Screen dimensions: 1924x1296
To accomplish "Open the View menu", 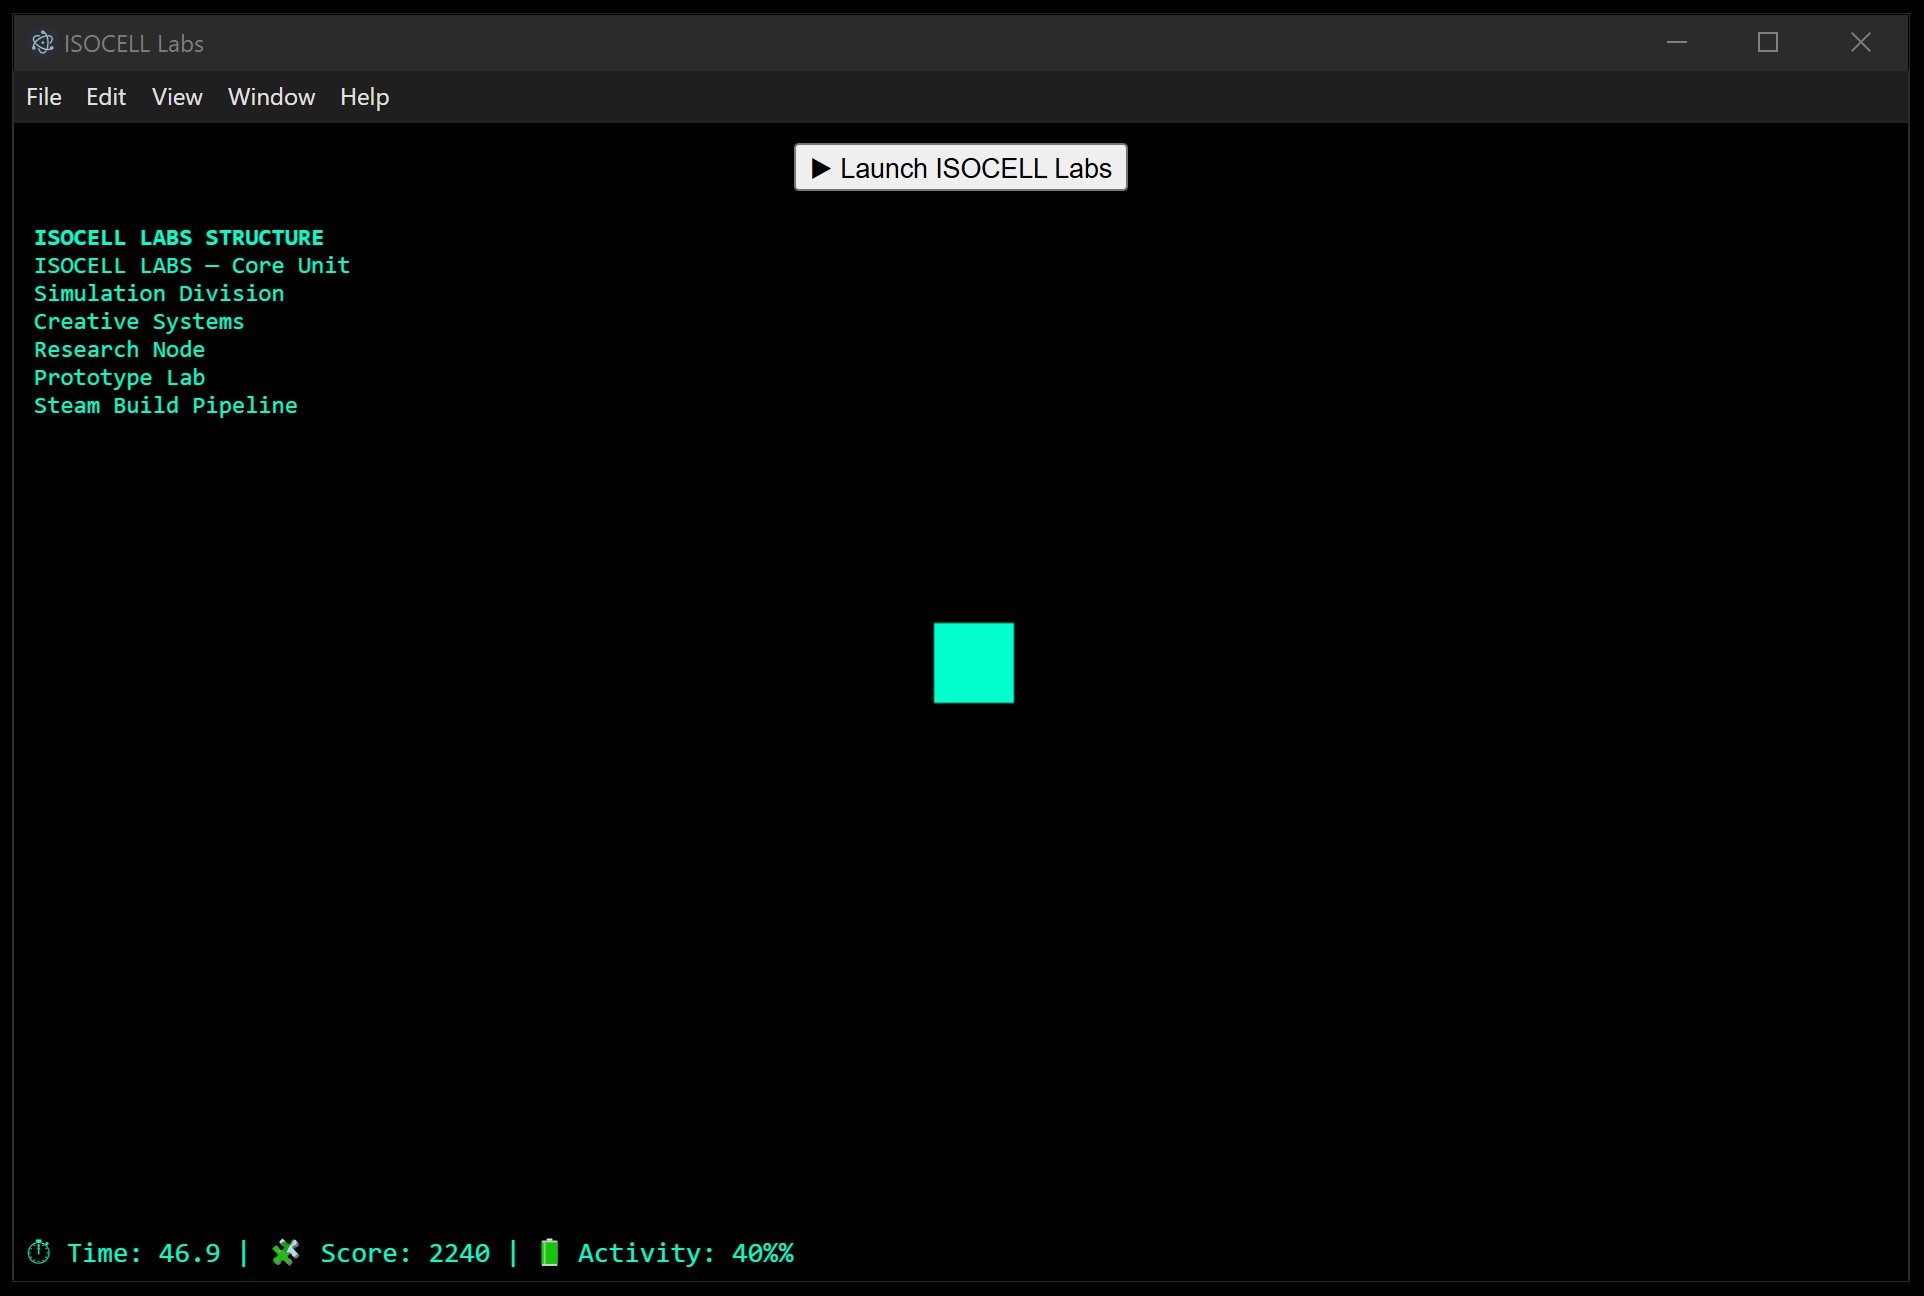I will point(177,97).
